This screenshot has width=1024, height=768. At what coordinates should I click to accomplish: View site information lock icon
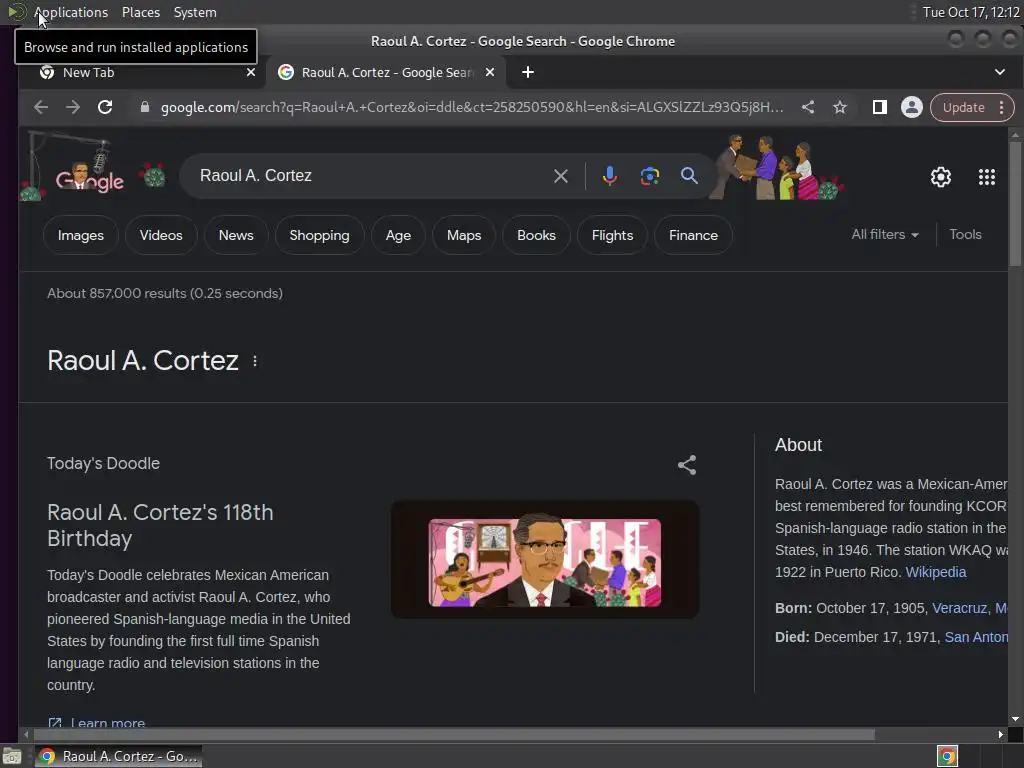[145, 107]
